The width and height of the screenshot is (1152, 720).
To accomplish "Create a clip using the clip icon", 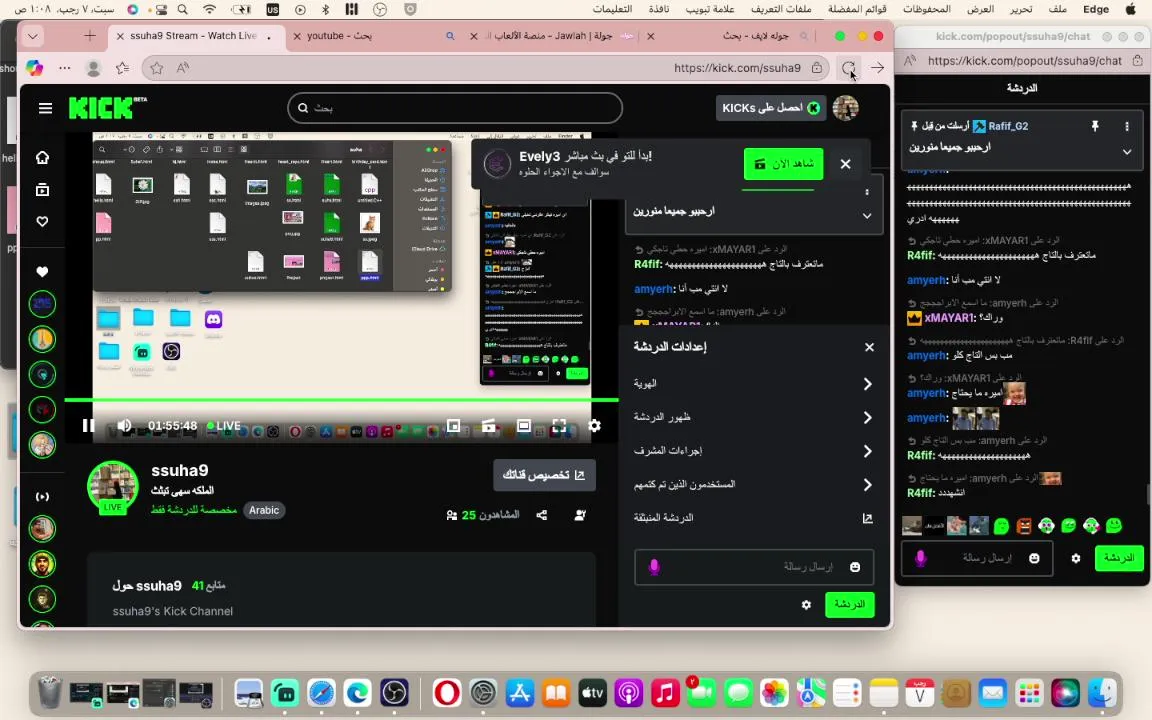I will (489, 425).
